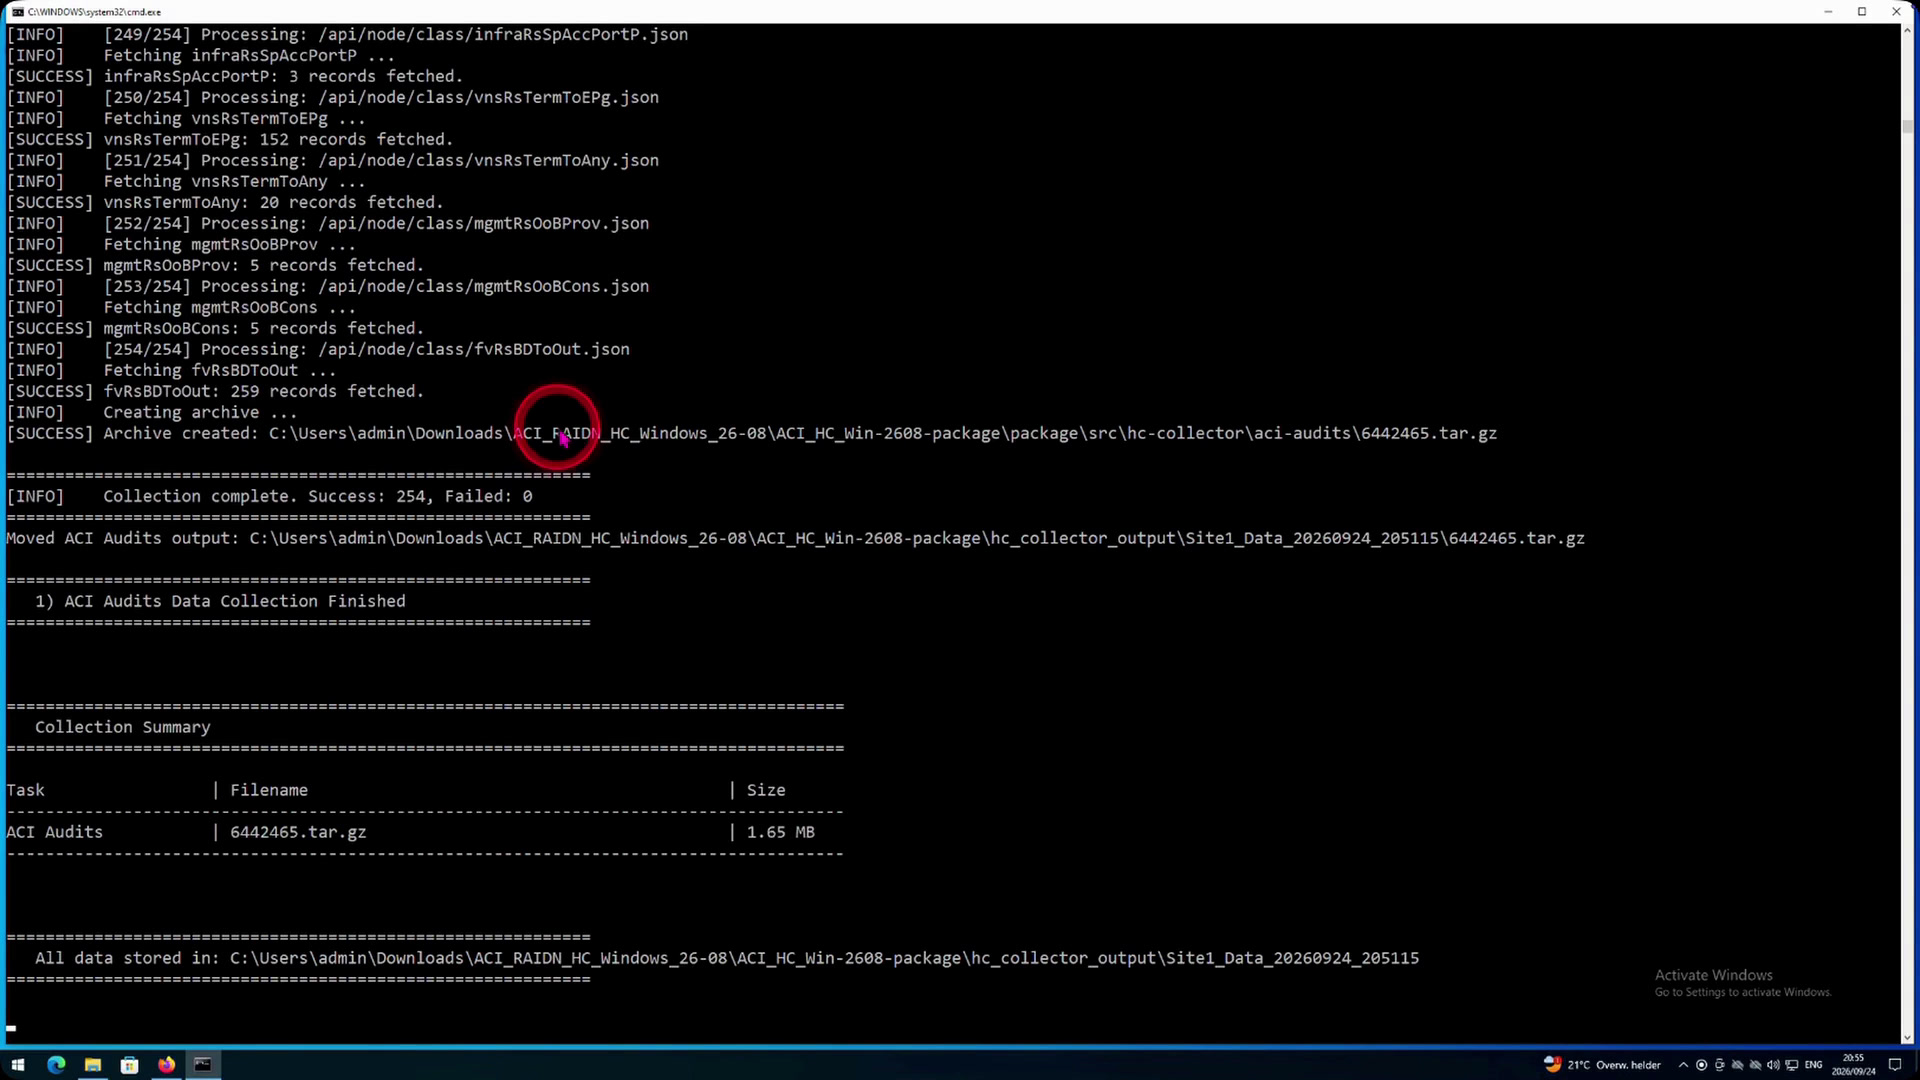Click the scrollbar down arrow
Image resolution: width=1920 pixels, height=1080 pixels.
[x=1908, y=1038]
